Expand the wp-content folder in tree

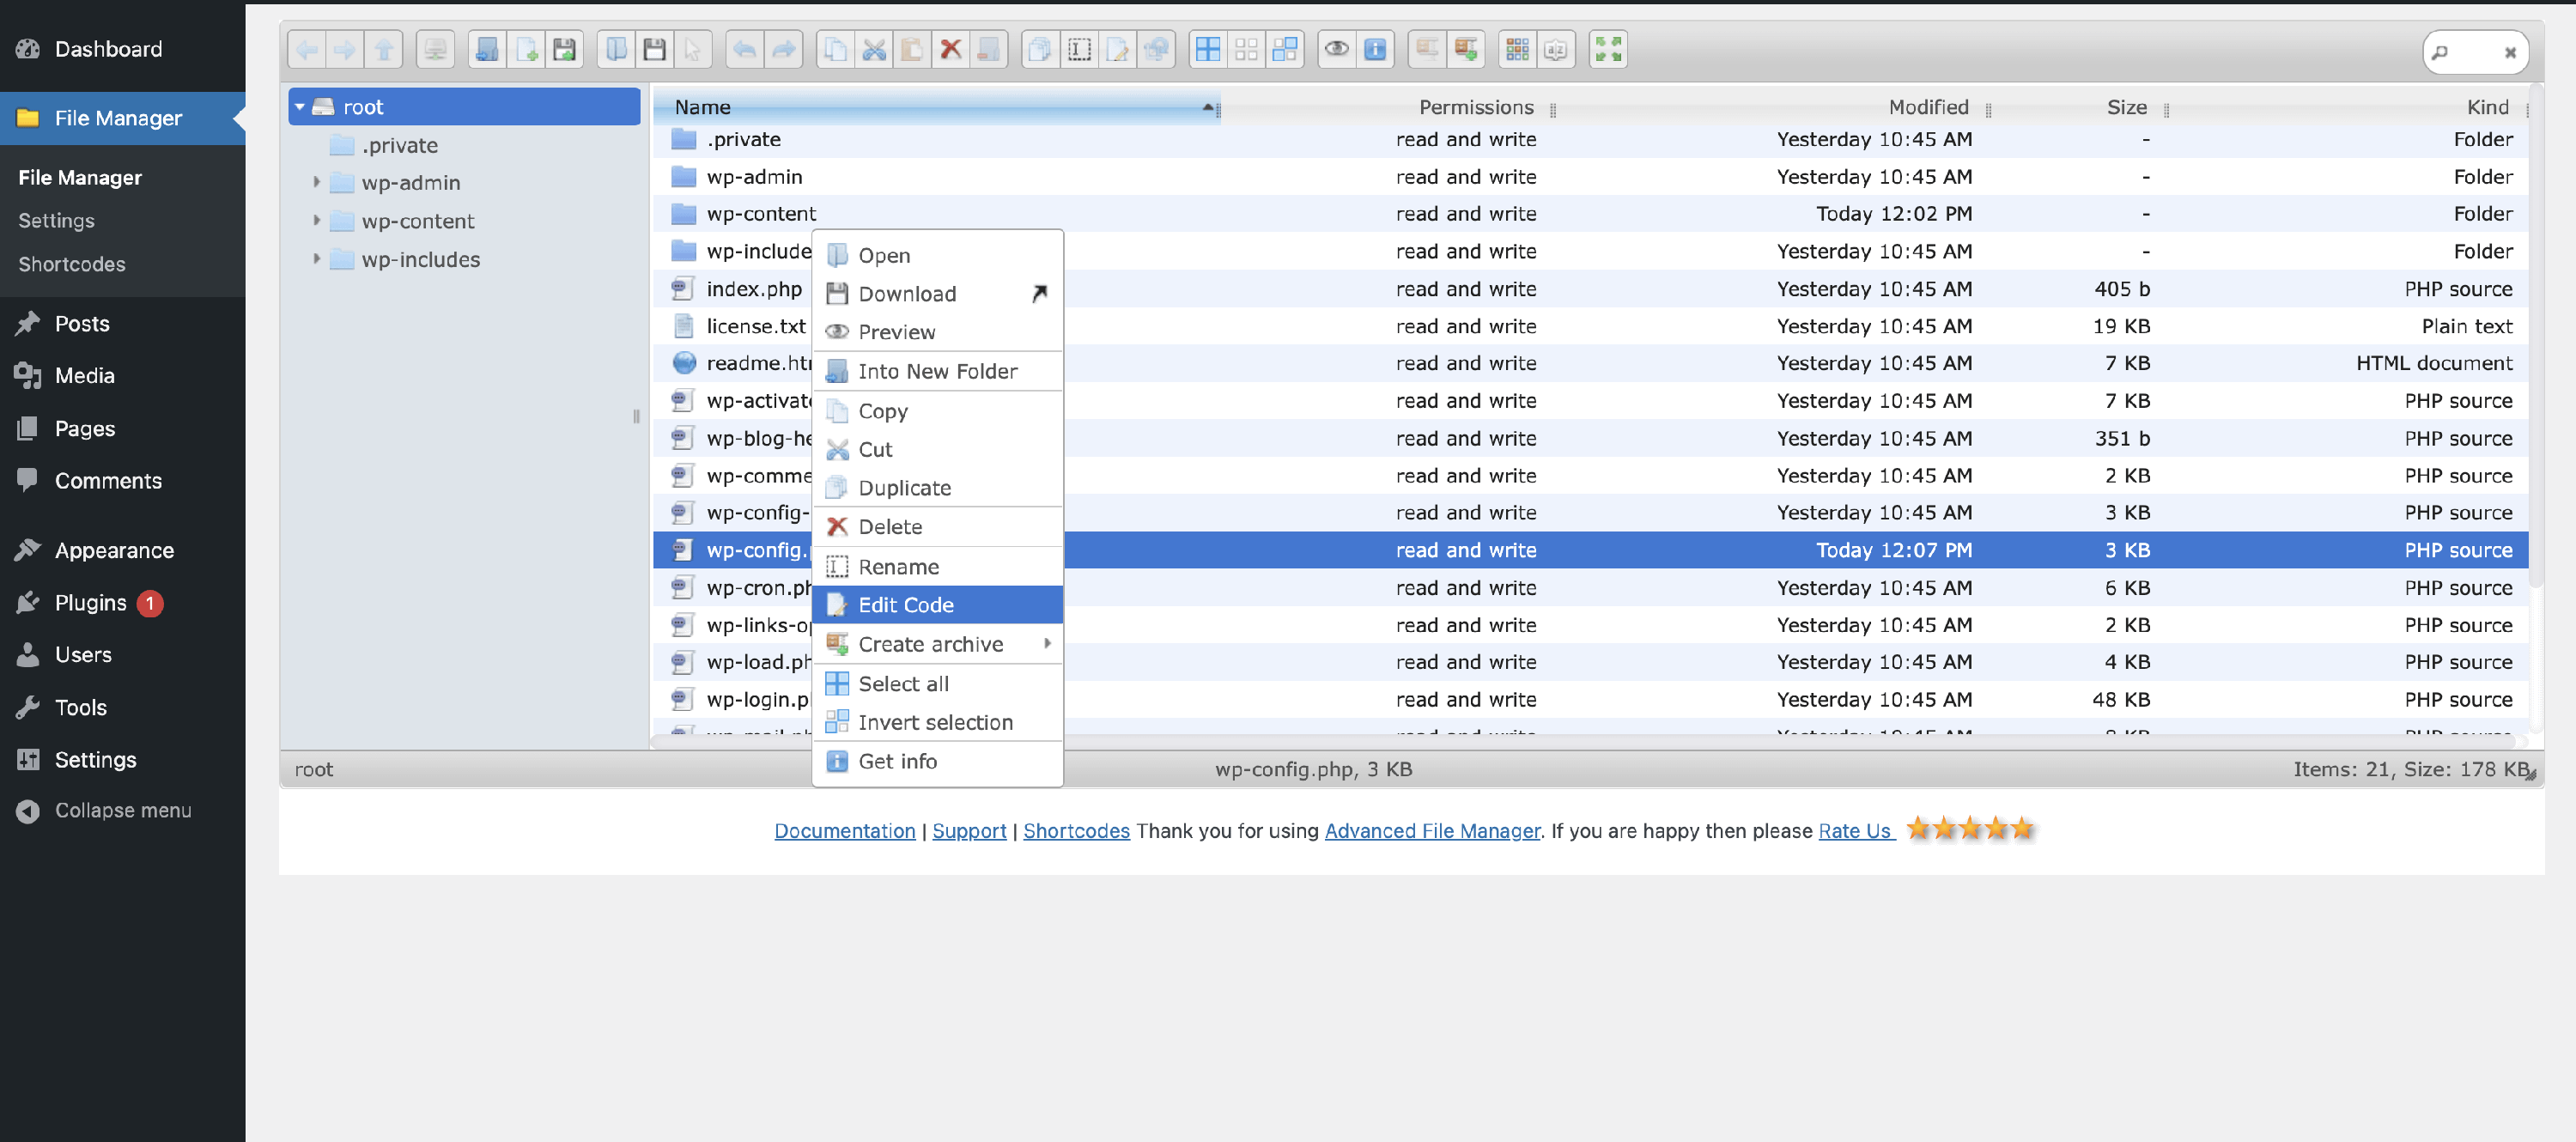316,220
